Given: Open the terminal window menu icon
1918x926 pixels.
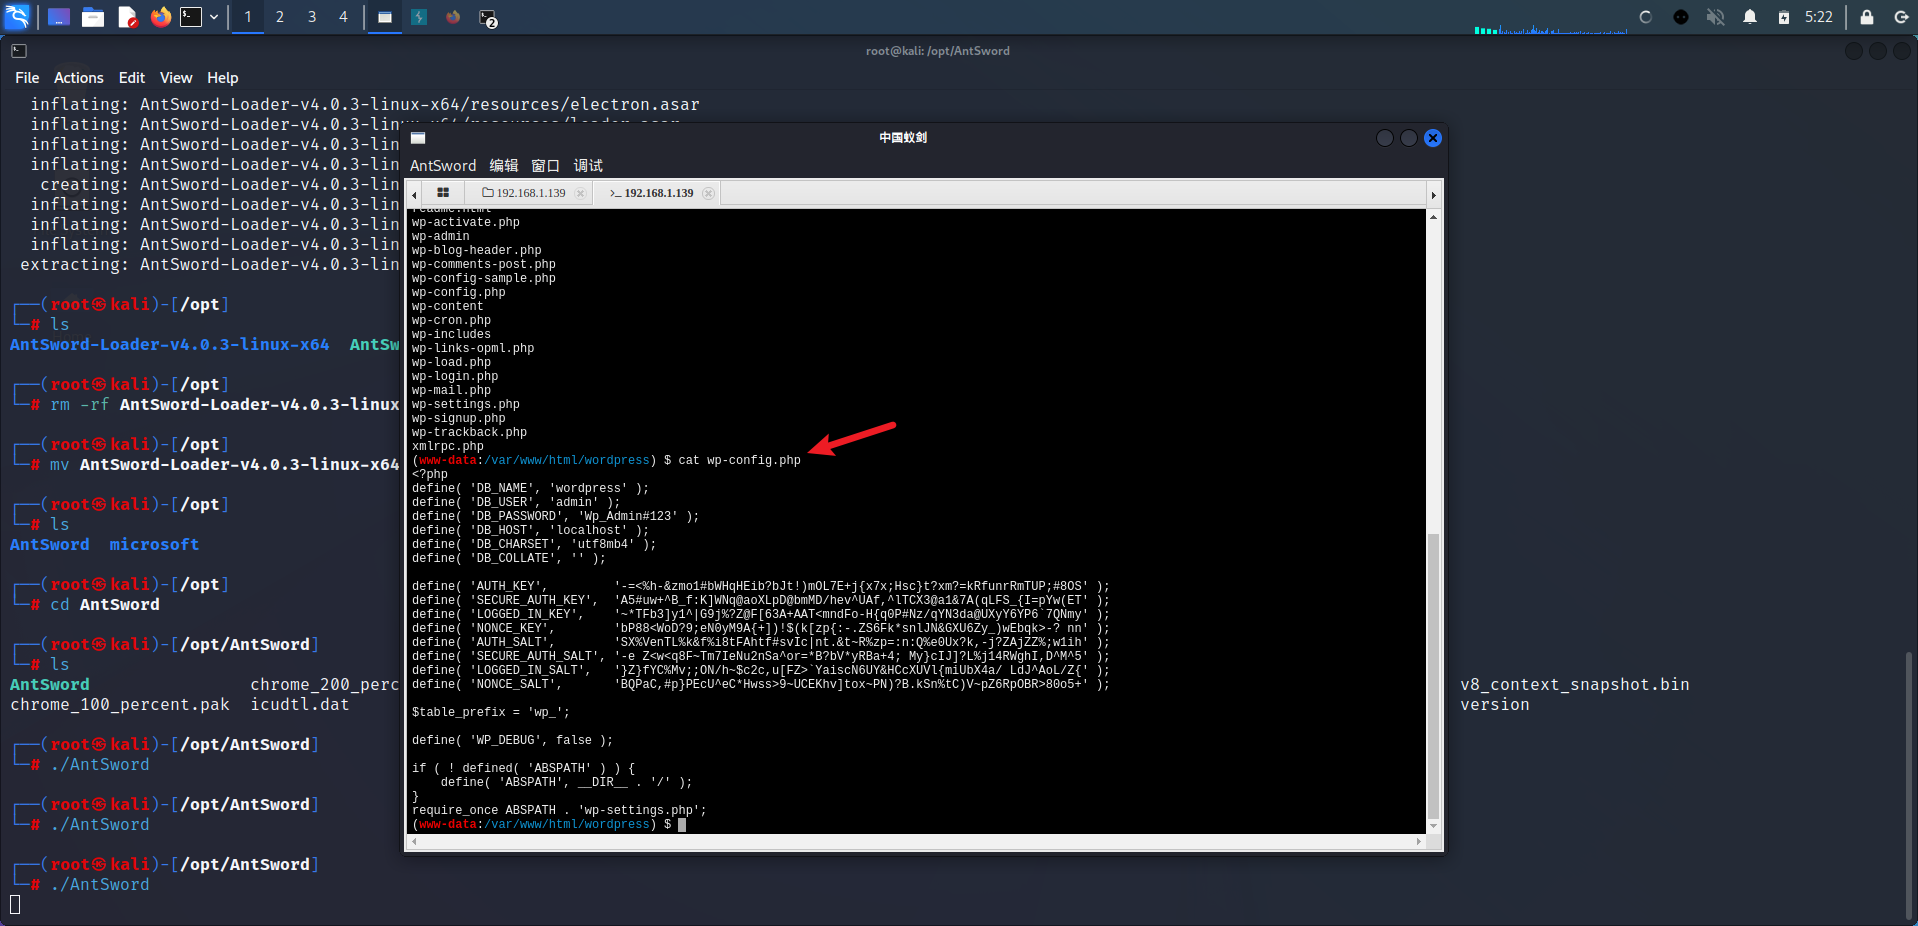Looking at the screenshot, I should point(19,51).
